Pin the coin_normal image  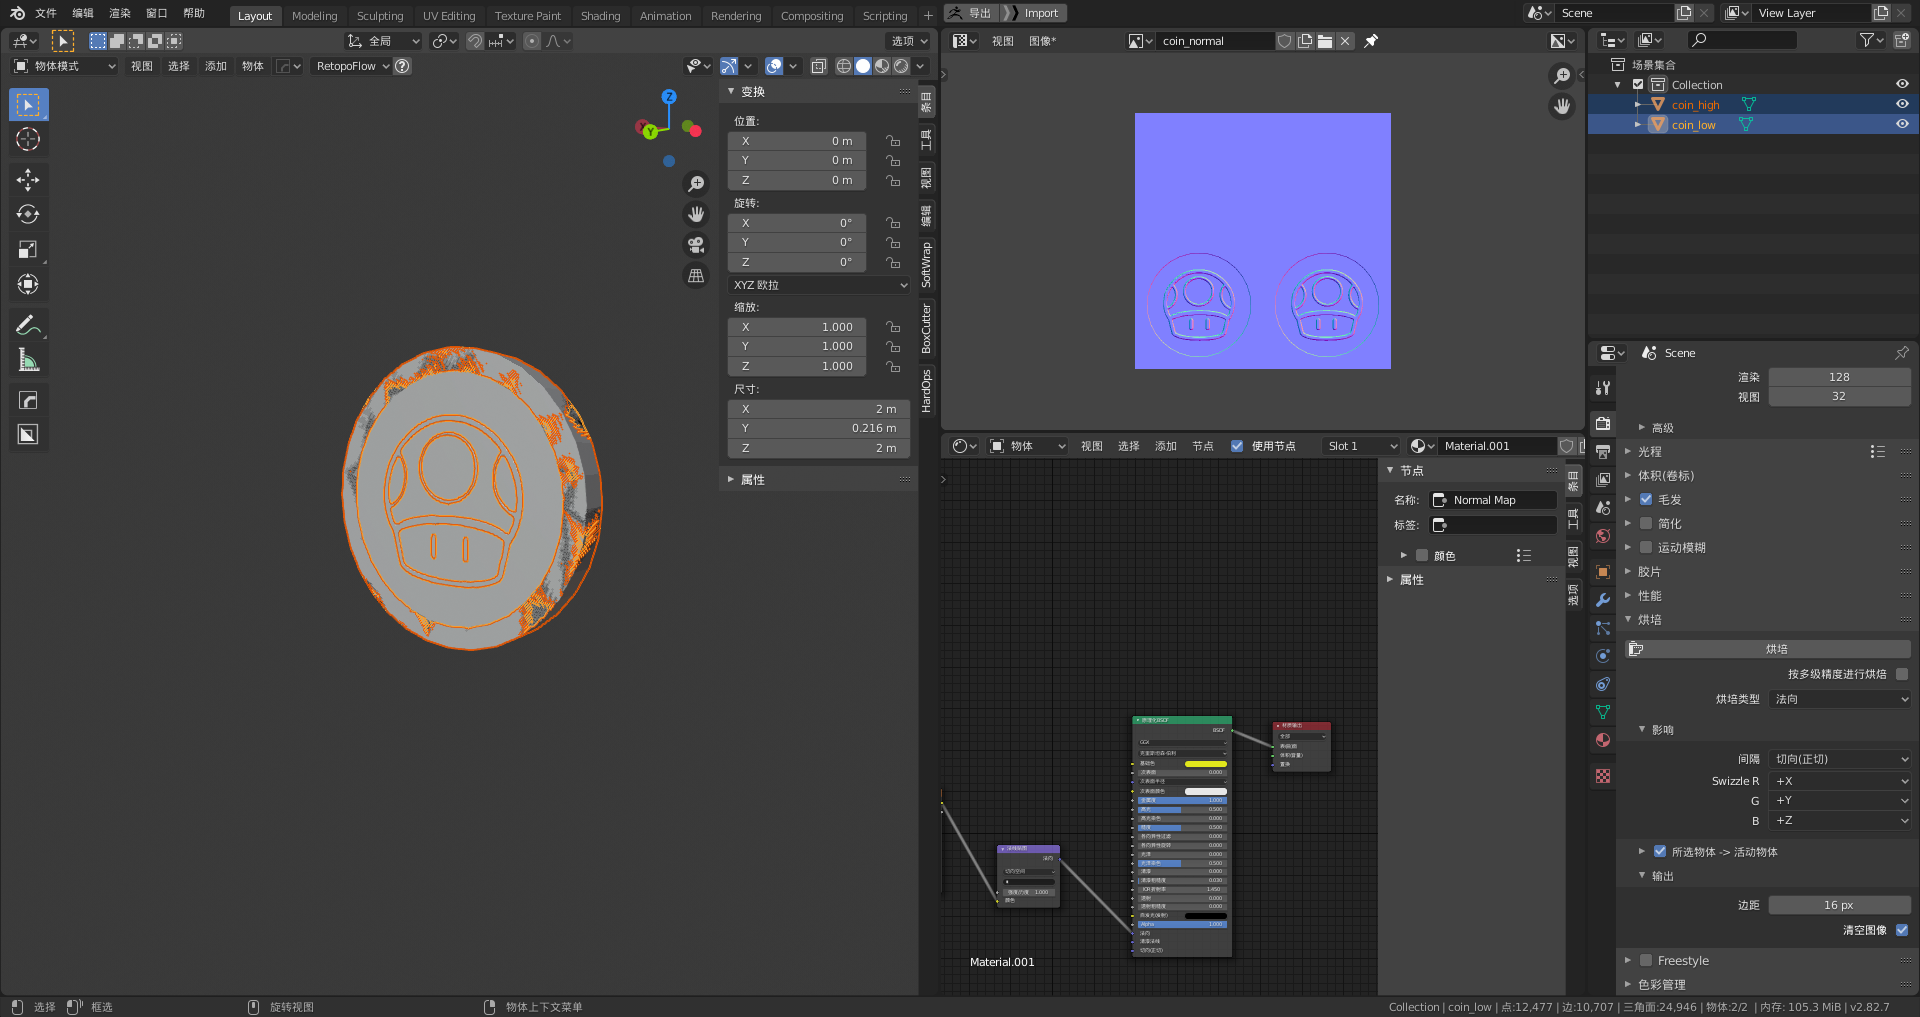1371,41
